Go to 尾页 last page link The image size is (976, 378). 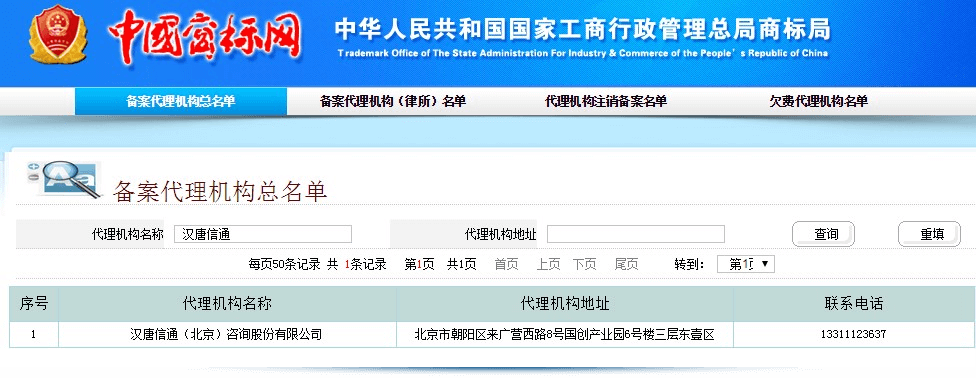click(626, 264)
